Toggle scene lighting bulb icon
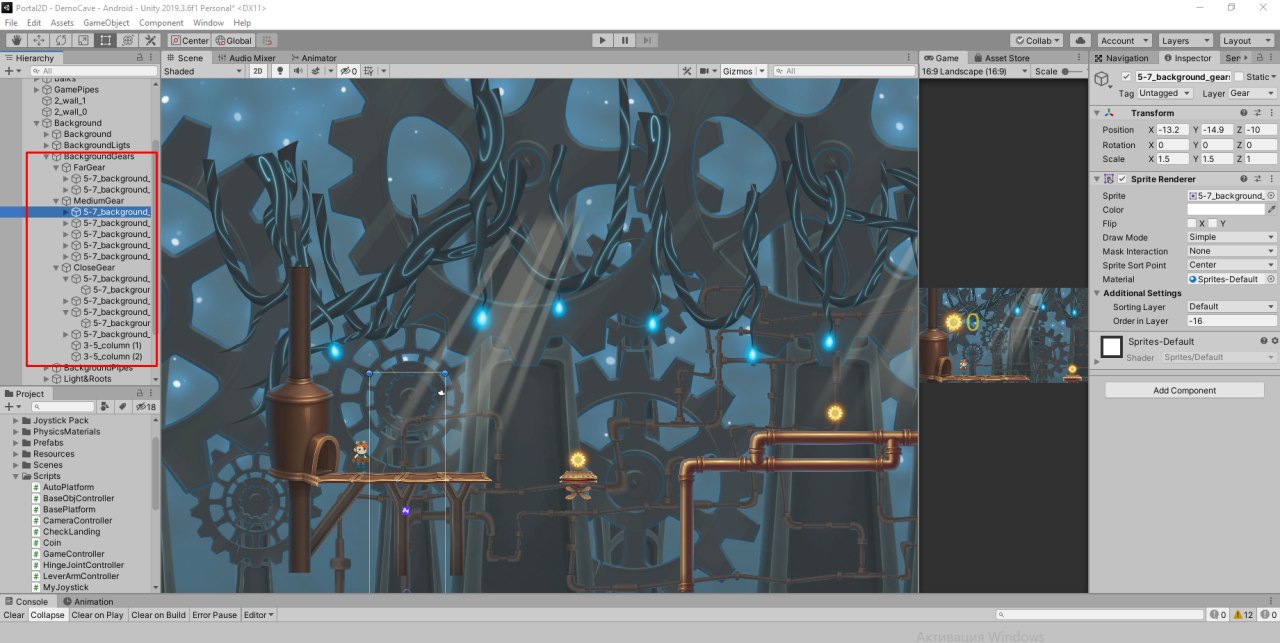 [280, 72]
